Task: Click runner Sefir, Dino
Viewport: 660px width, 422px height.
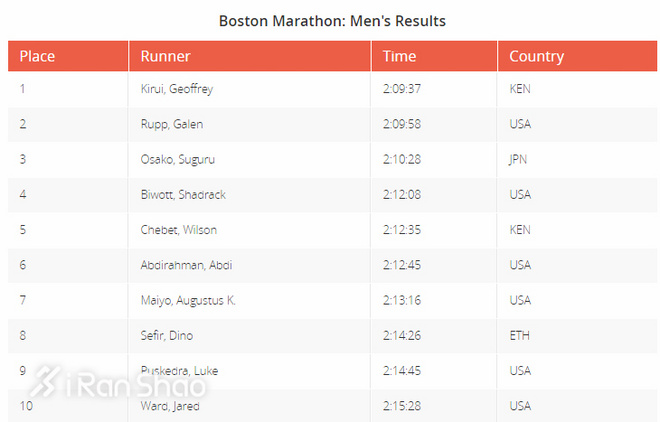Action: (x=166, y=335)
